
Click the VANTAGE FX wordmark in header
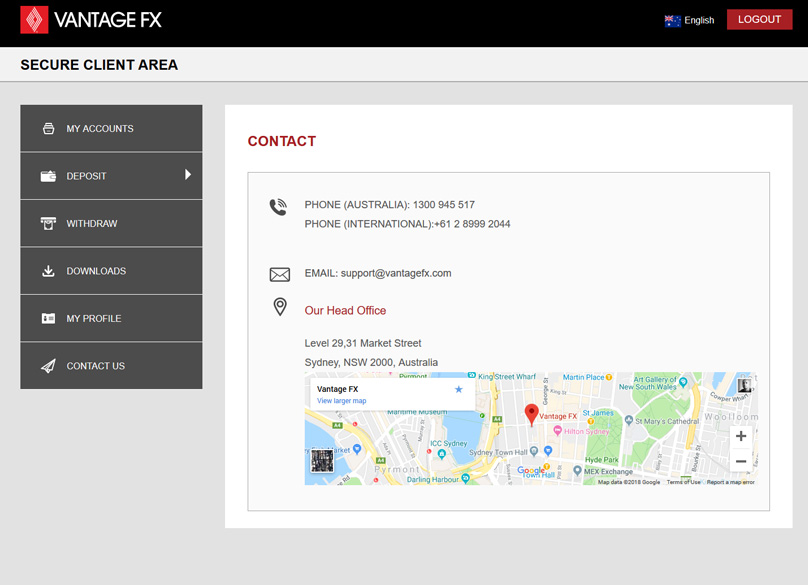(108, 20)
